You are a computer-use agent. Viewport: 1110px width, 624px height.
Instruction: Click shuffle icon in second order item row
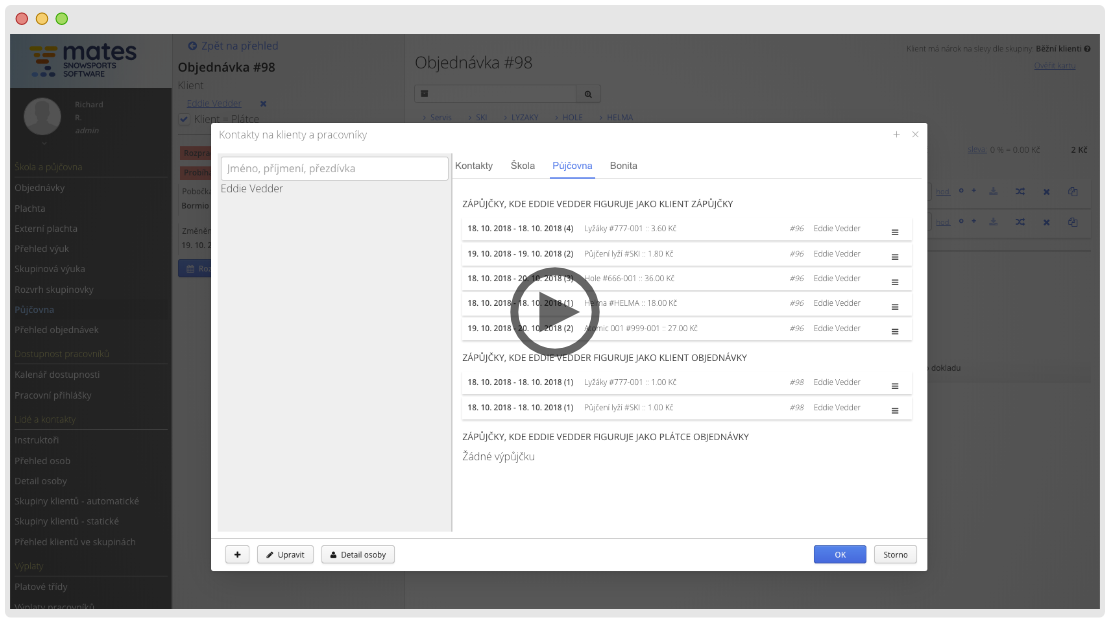click(x=1020, y=222)
